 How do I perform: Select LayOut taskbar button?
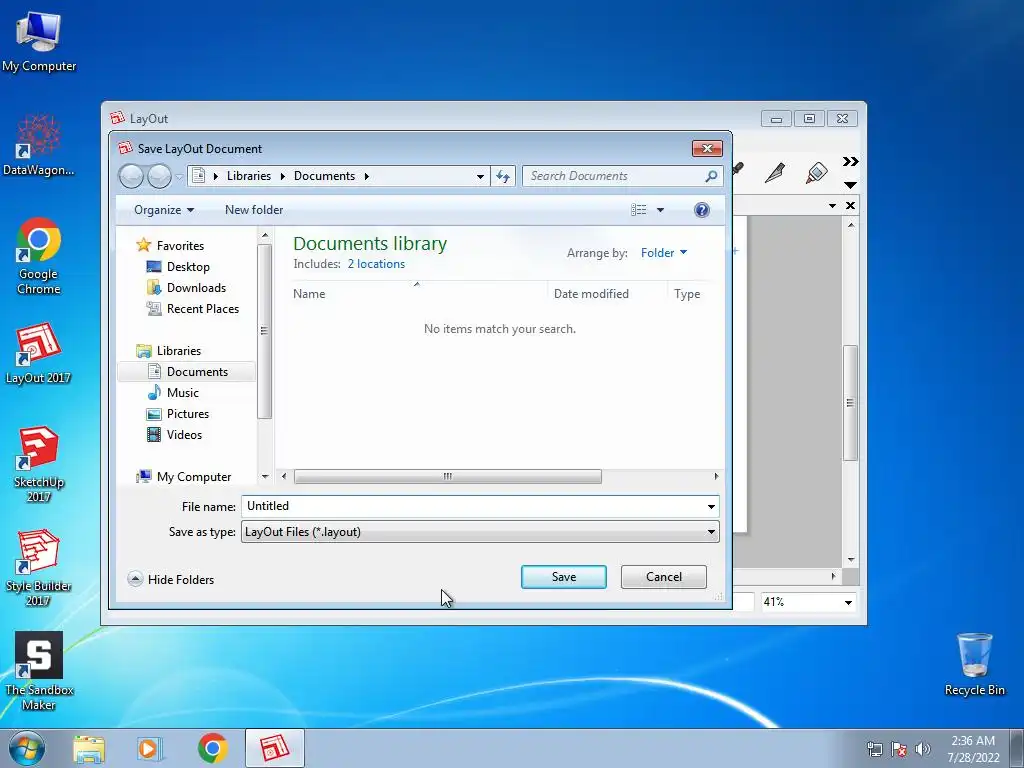click(x=275, y=748)
